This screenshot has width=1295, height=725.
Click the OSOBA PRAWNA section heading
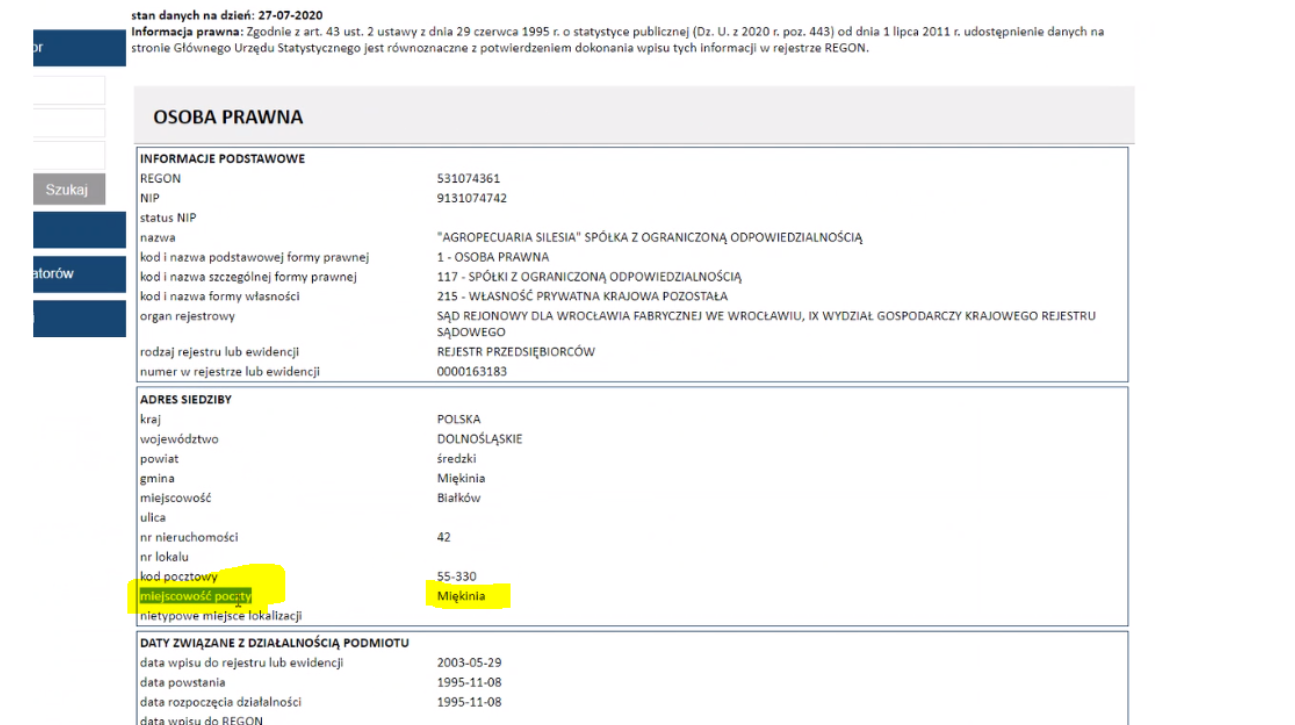click(228, 117)
